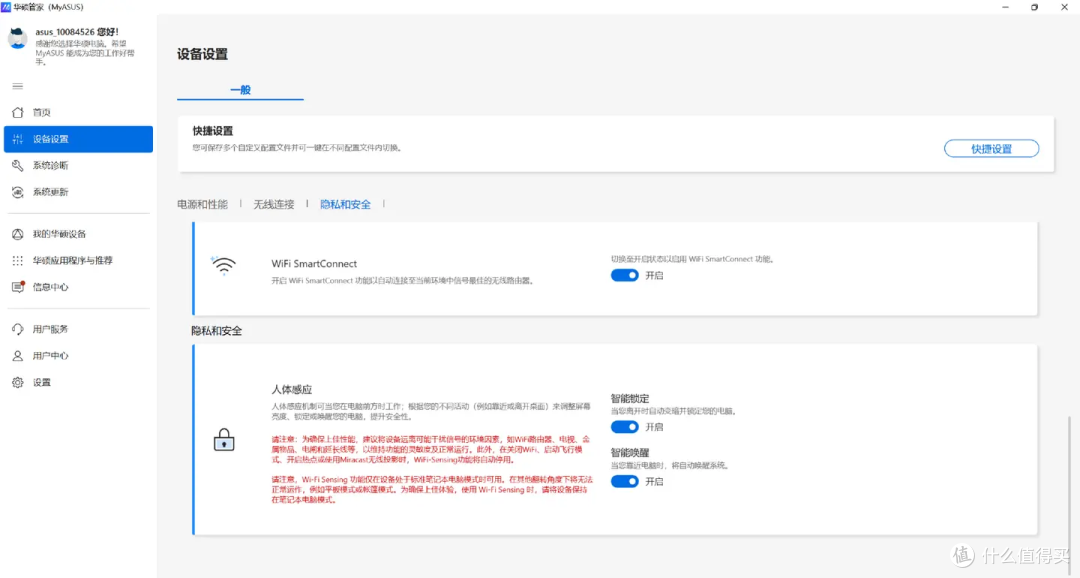Click the home icon beside 首页
The width and height of the screenshot is (1080, 578).
coord(18,112)
